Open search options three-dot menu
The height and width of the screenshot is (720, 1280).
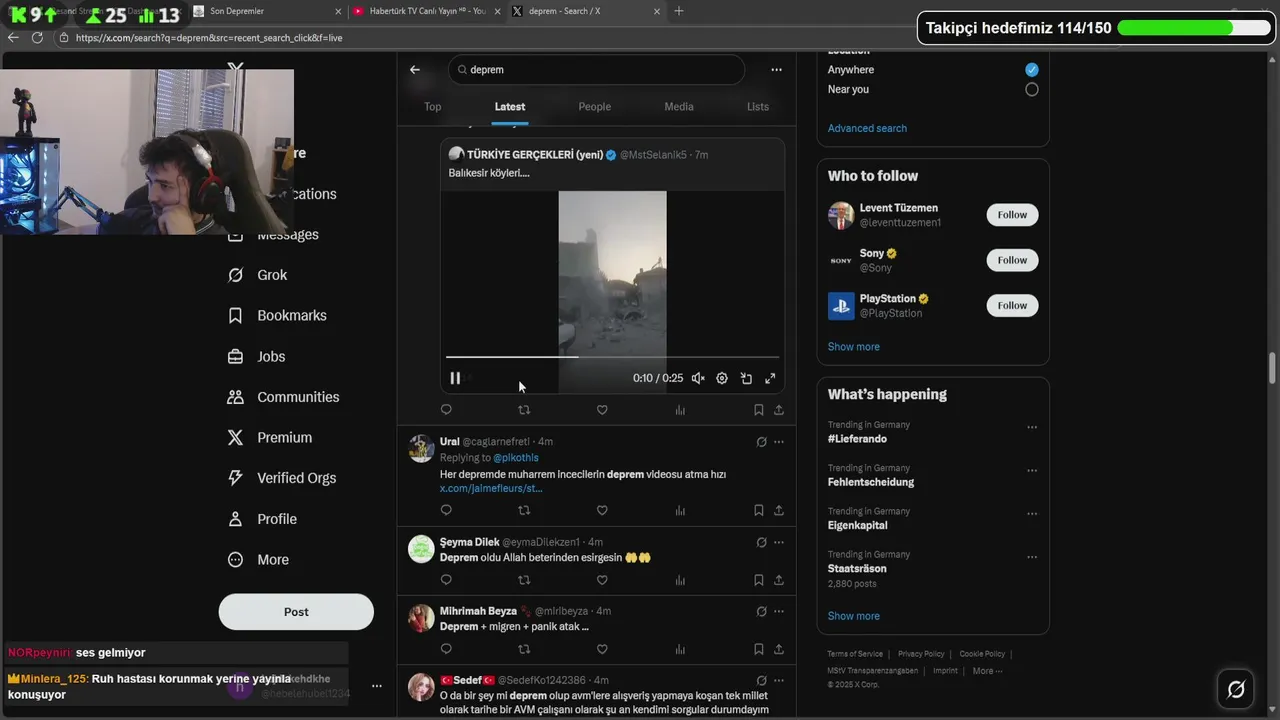[x=776, y=70]
